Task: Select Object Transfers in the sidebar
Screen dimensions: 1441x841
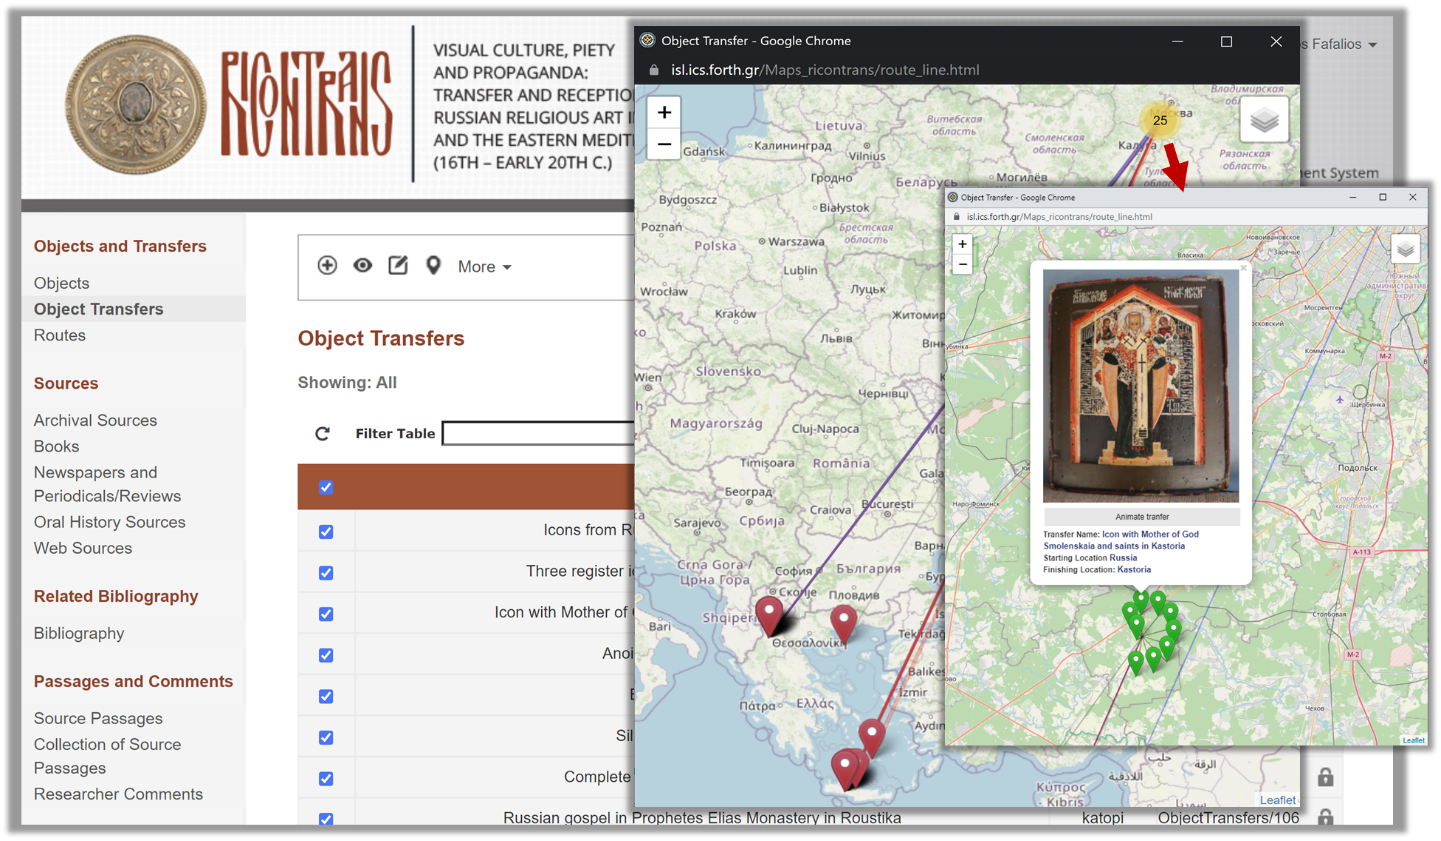Action: pyautogui.click(x=98, y=309)
